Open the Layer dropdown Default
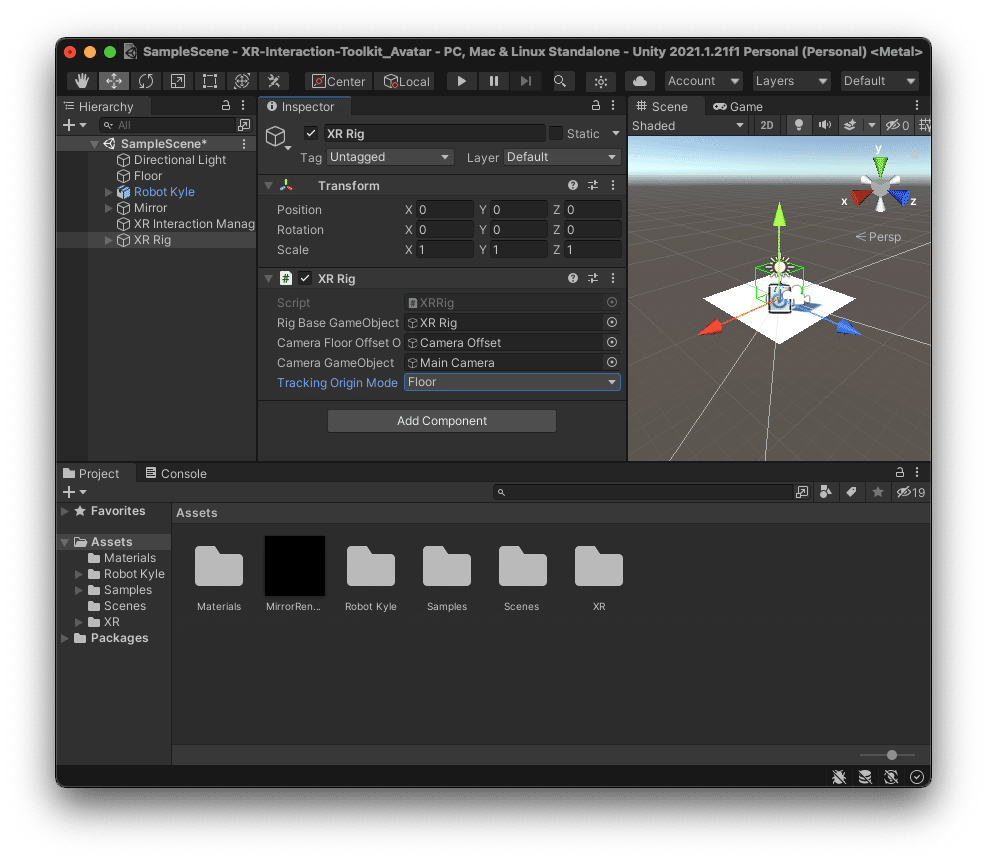The image size is (987, 861). [561, 157]
